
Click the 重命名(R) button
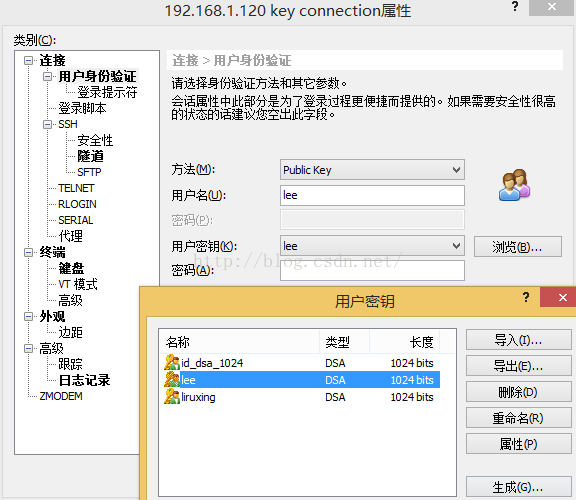coord(518,418)
